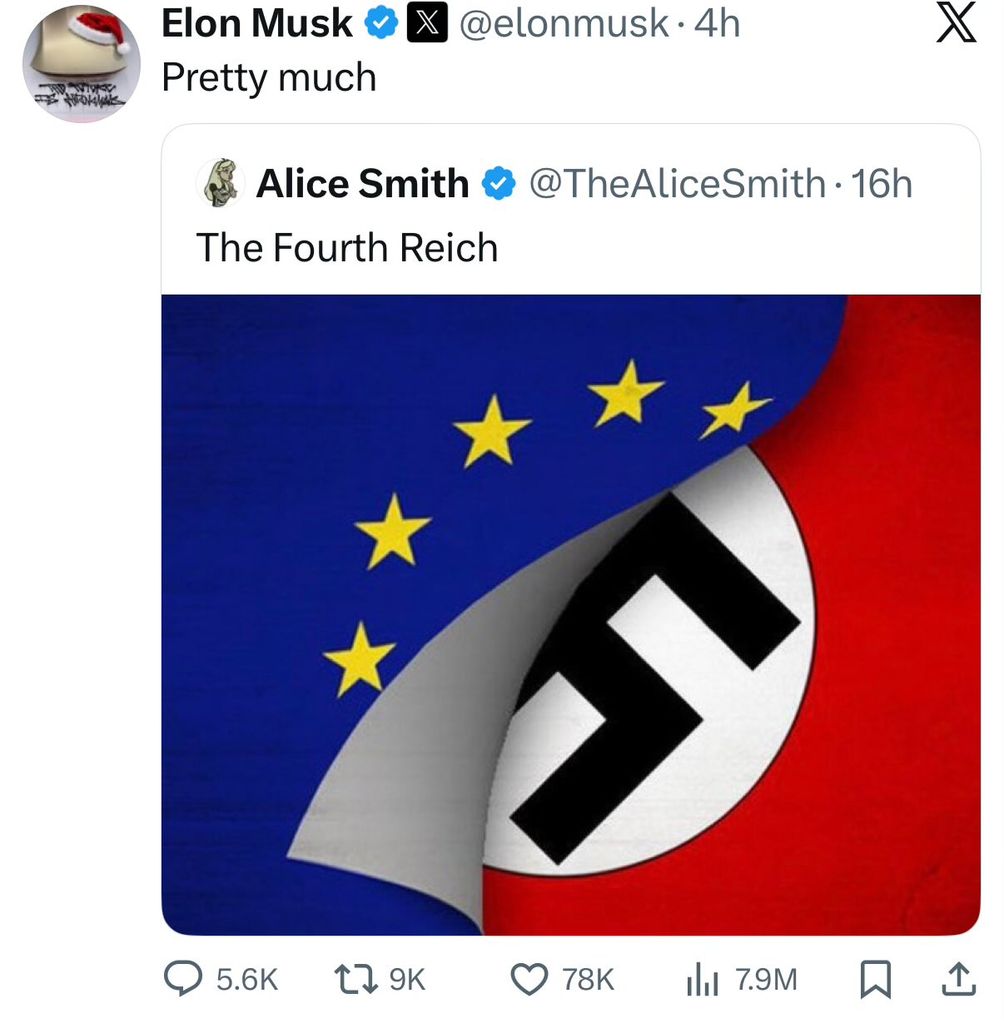Click the "4h" post timestamp

click(x=717, y=24)
